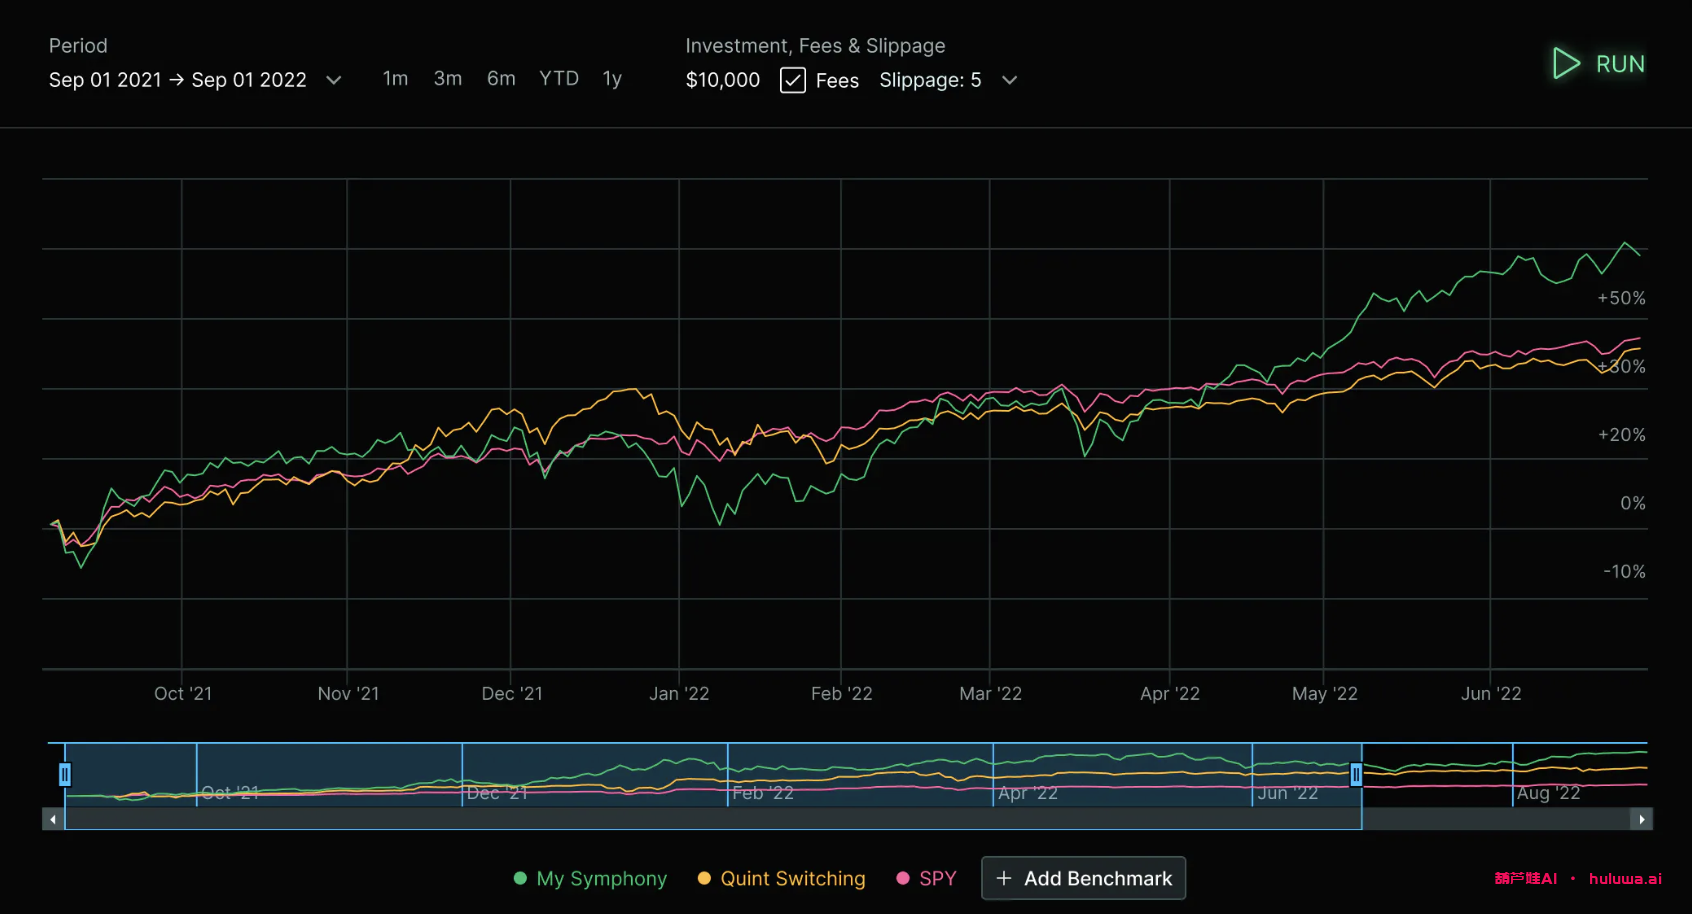This screenshot has width=1692, height=914.
Task: Toggle Quint Switching legend series
Action: (782, 878)
